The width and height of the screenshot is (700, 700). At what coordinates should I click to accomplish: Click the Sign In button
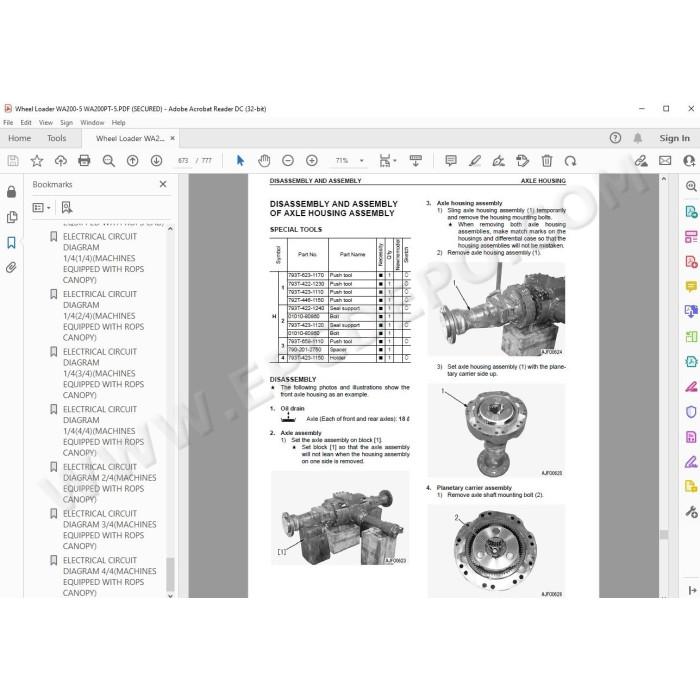pyautogui.click(x=675, y=138)
